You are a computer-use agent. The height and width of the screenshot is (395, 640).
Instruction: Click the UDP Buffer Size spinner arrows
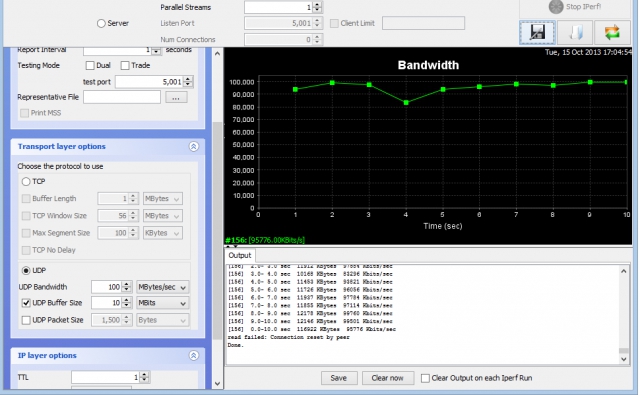(127, 303)
